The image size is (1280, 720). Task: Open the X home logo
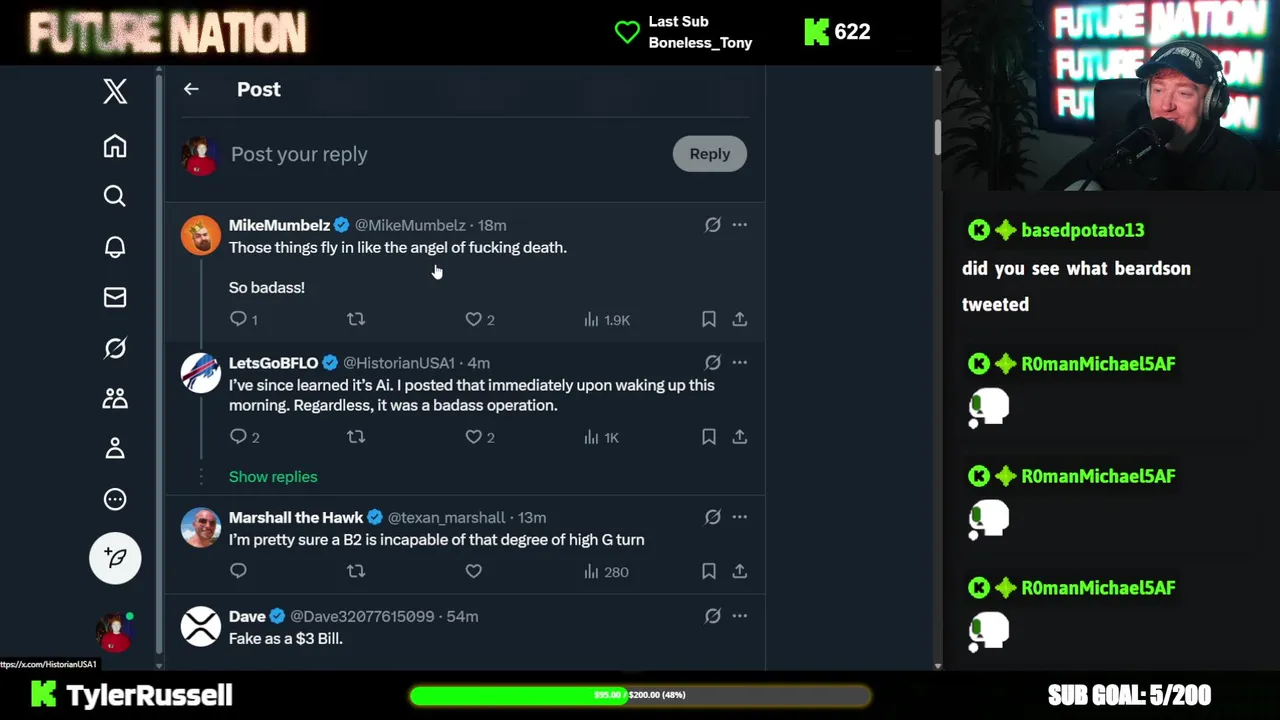(x=115, y=91)
